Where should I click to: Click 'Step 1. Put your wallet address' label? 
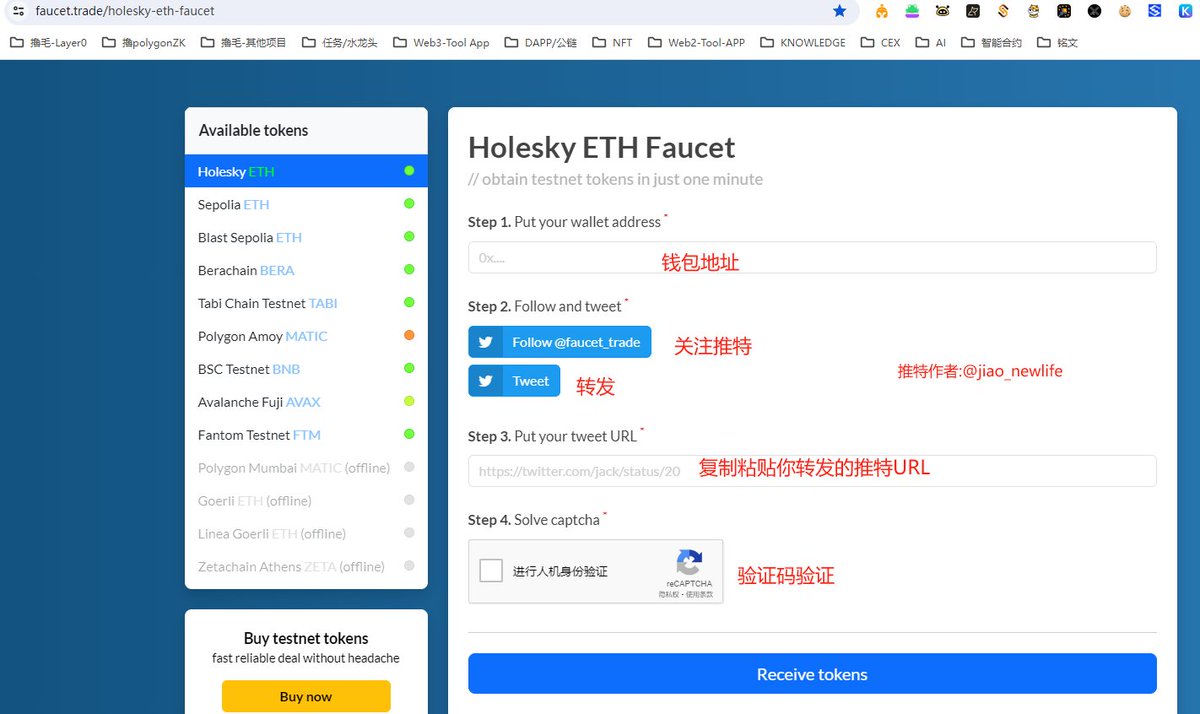tap(564, 222)
